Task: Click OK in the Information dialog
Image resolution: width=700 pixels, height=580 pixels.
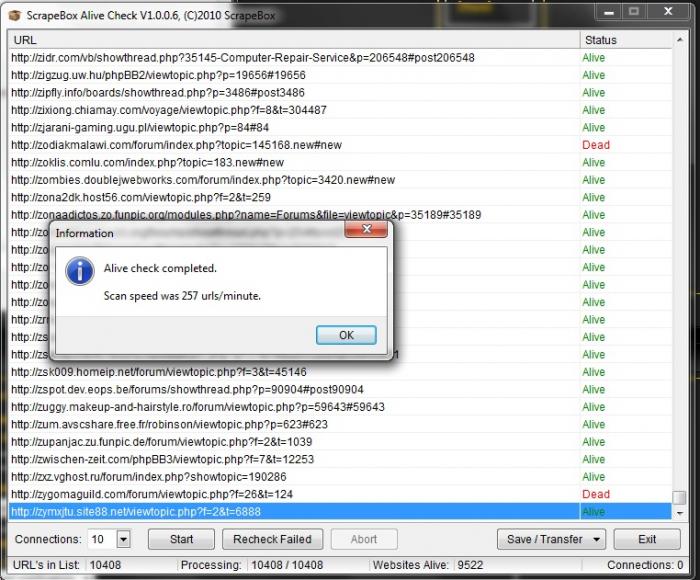Action: click(346, 335)
